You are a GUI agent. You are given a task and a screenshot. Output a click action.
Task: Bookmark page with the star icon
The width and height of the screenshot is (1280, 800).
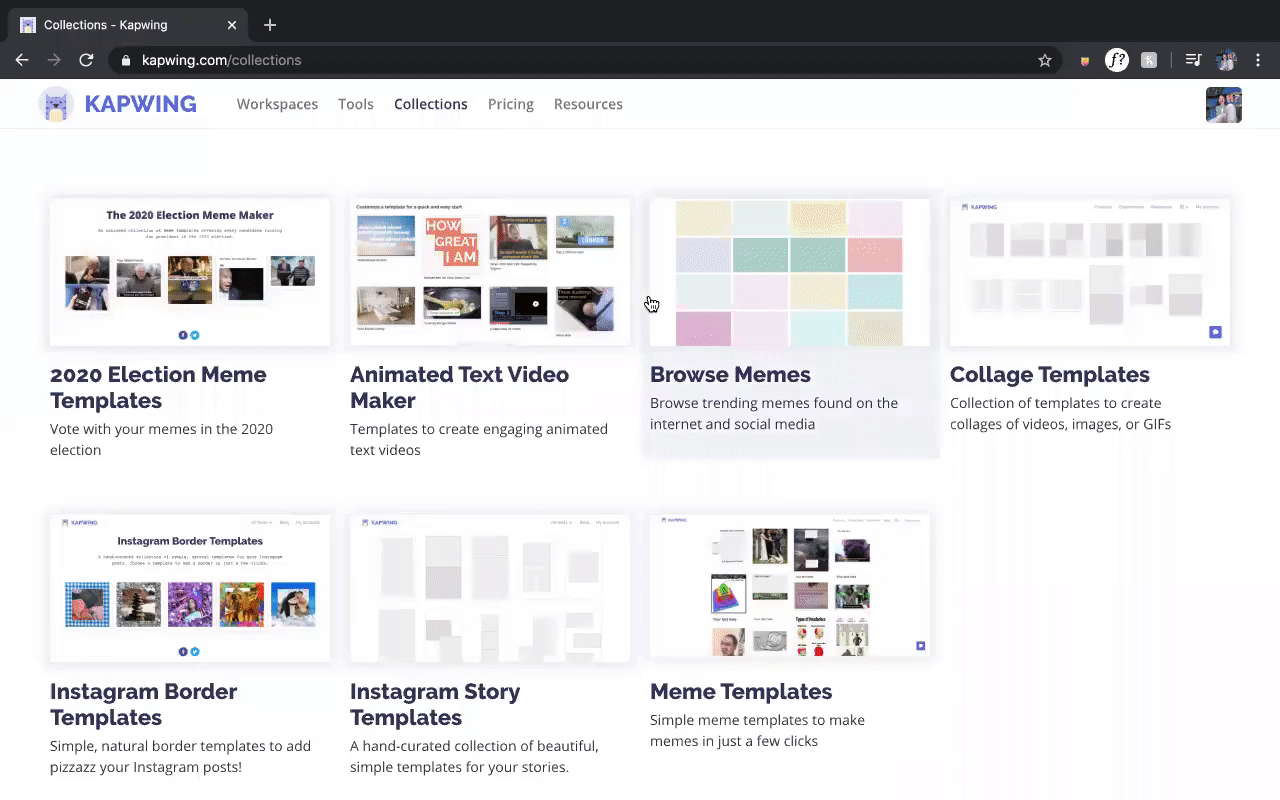click(x=1045, y=60)
